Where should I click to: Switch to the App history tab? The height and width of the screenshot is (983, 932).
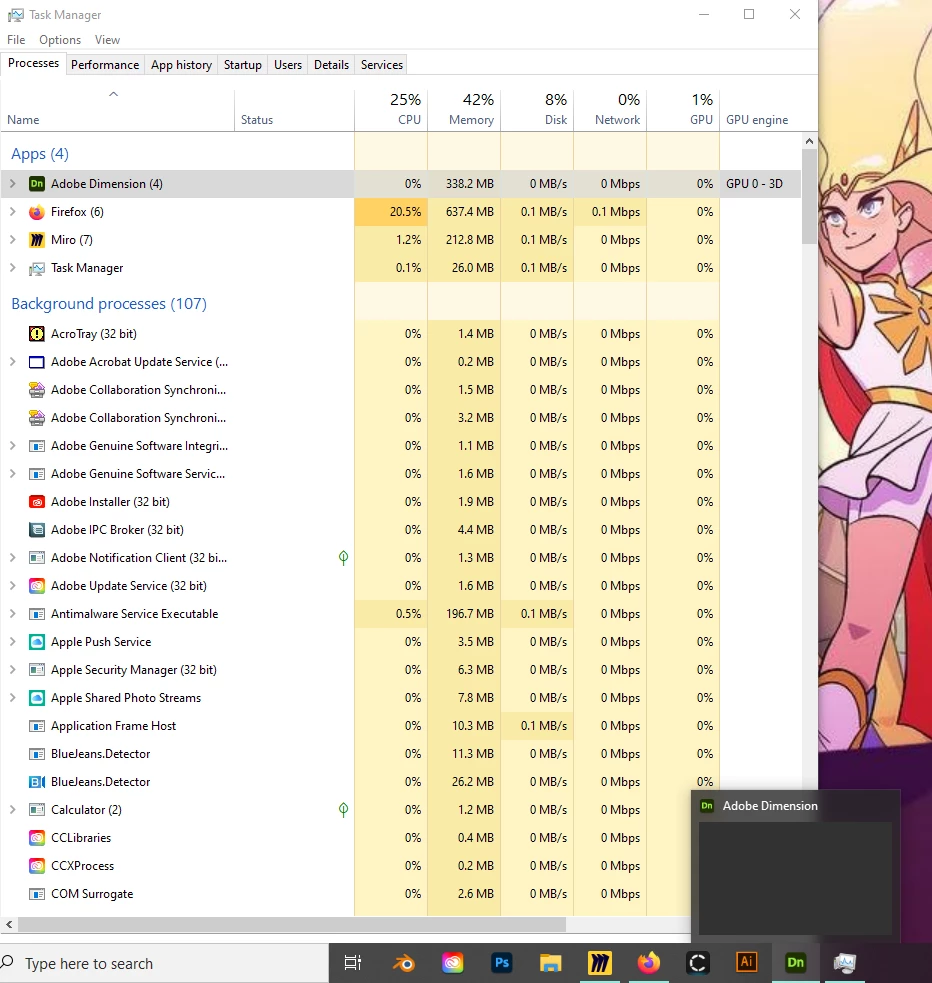point(181,65)
